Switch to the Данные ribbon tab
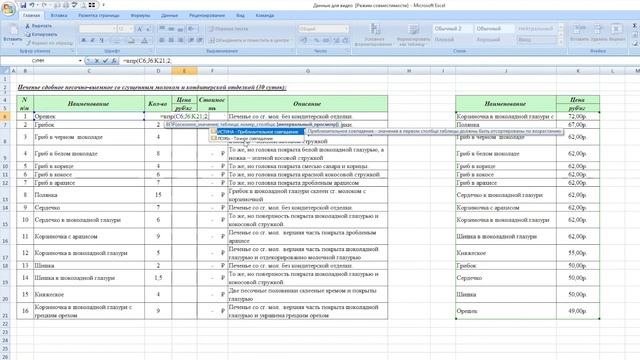The height and width of the screenshot is (360, 640). (x=169, y=16)
